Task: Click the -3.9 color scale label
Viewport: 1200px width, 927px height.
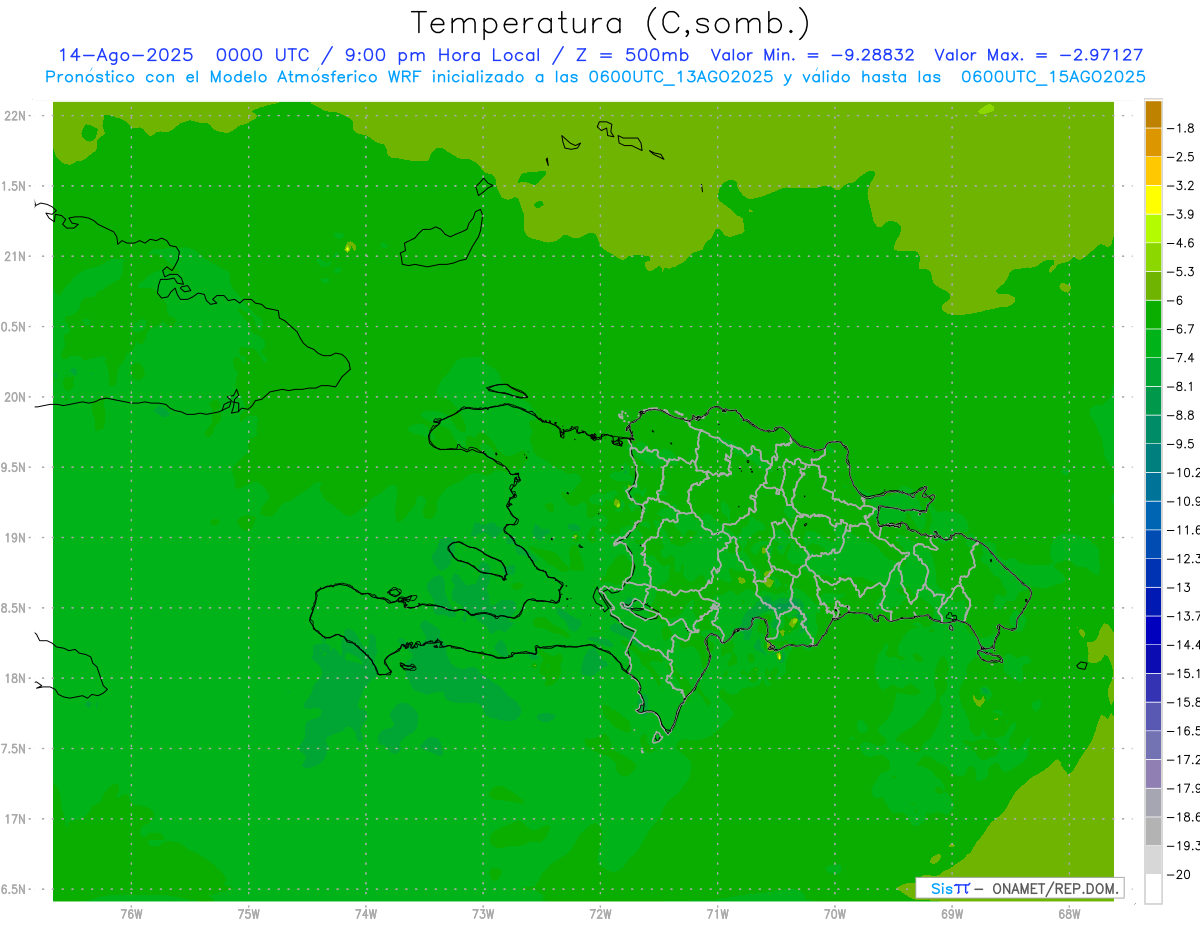Action: (1181, 214)
